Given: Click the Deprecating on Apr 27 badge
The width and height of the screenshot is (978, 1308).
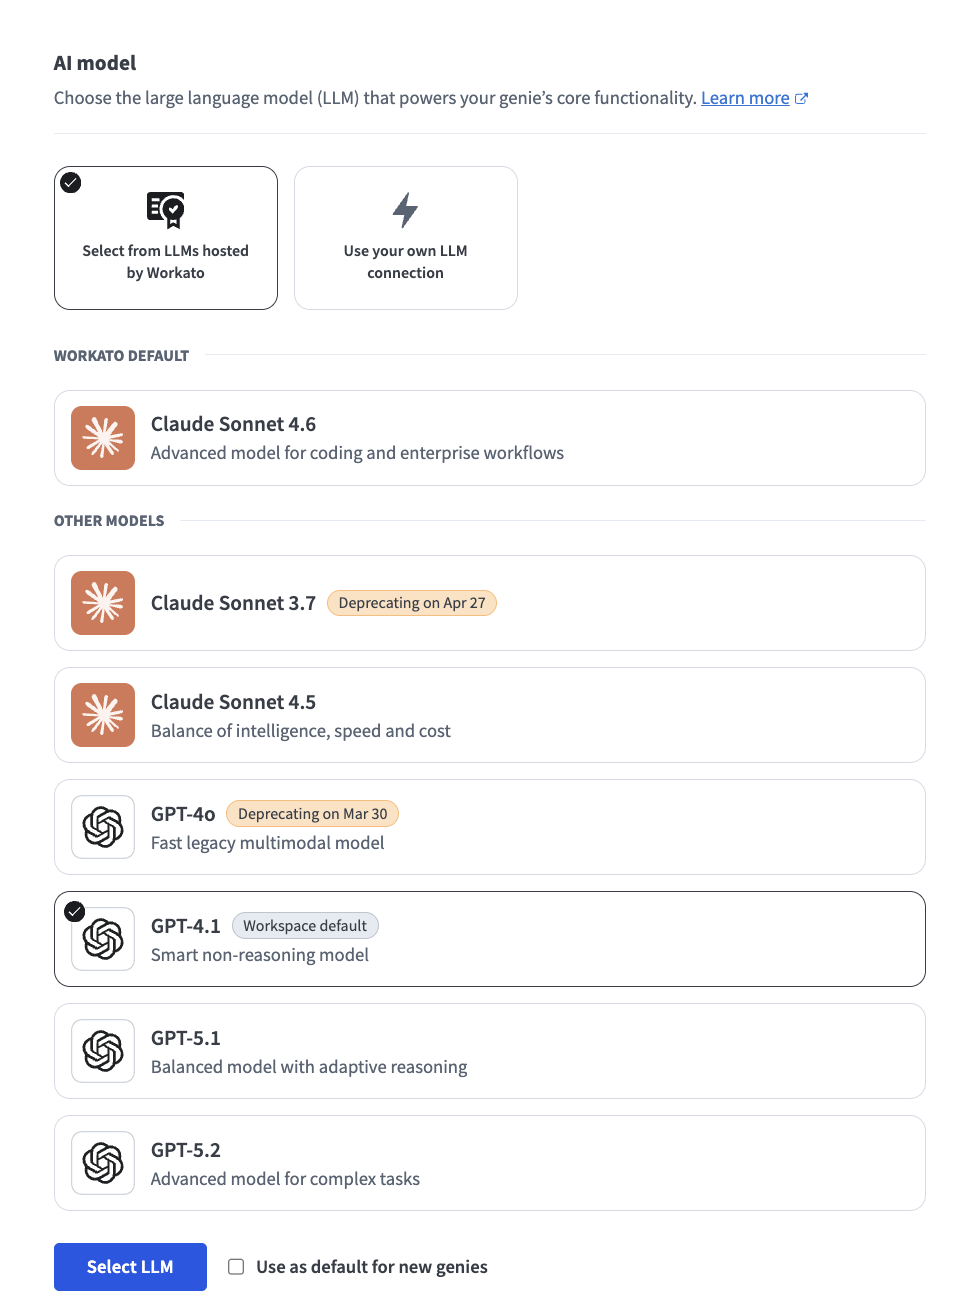Looking at the screenshot, I should 412,603.
